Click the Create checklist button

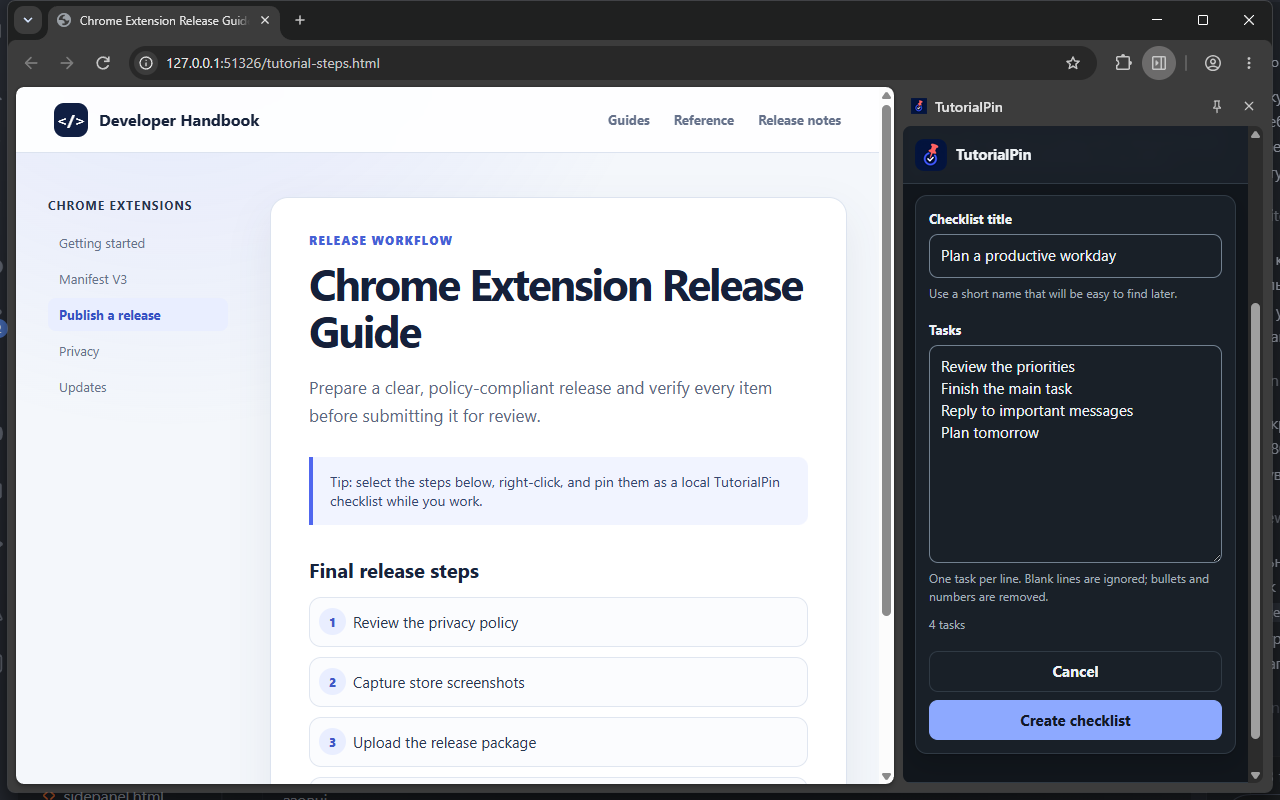point(1075,720)
